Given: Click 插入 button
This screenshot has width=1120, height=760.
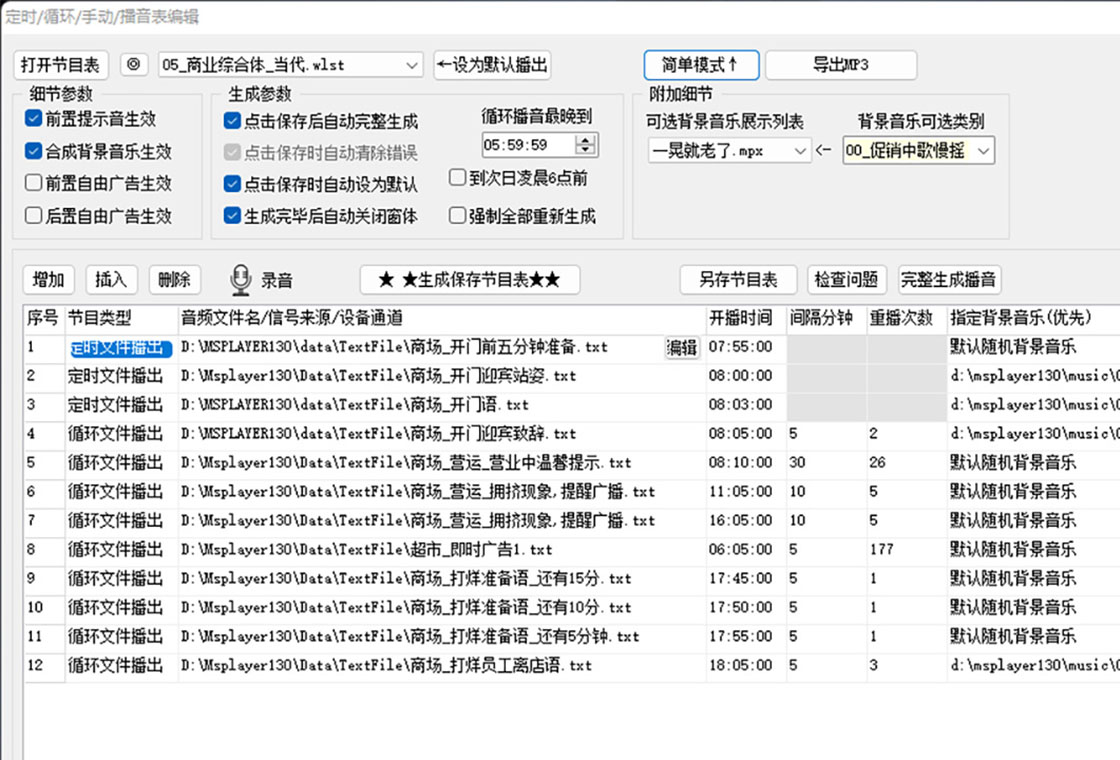Looking at the screenshot, I should click(x=111, y=279).
